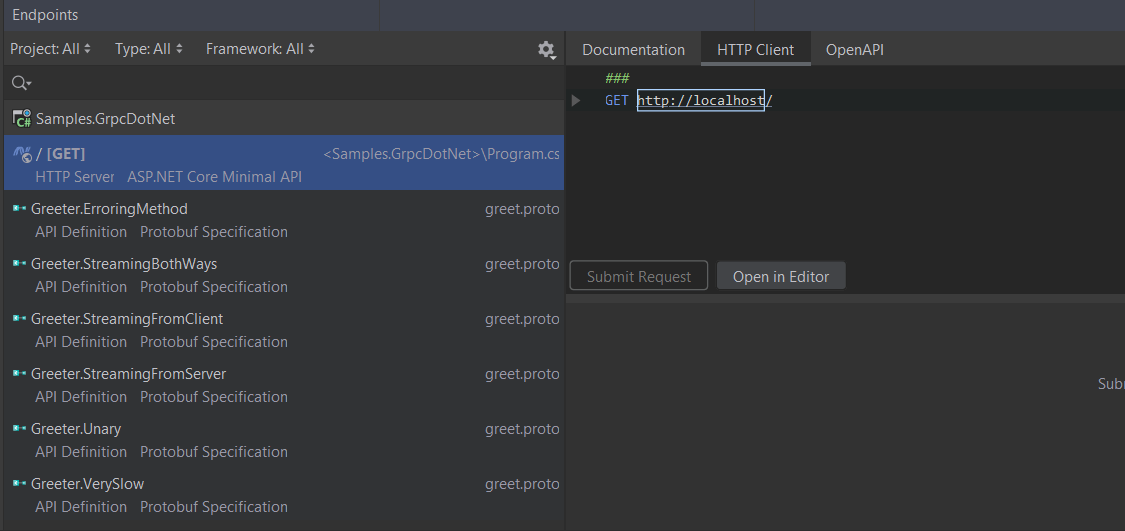Select the Greeter.StreamingBothWays endpoint
Image resolution: width=1125 pixels, height=531 pixels.
tap(284, 275)
